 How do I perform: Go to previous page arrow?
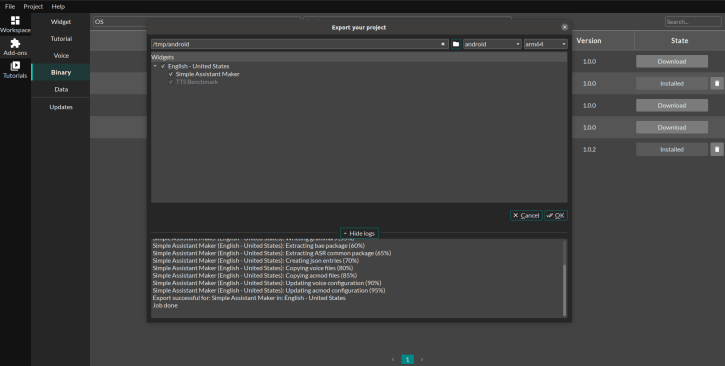click(393, 359)
